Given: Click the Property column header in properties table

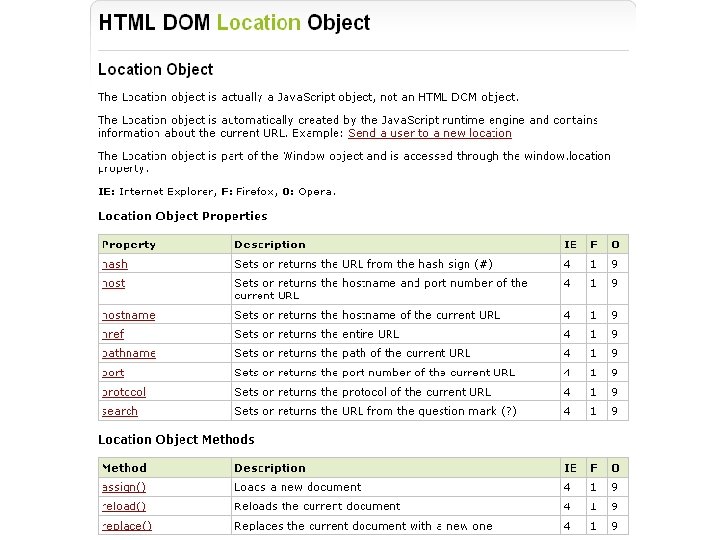Looking at the screenshot, I should 165,245.
